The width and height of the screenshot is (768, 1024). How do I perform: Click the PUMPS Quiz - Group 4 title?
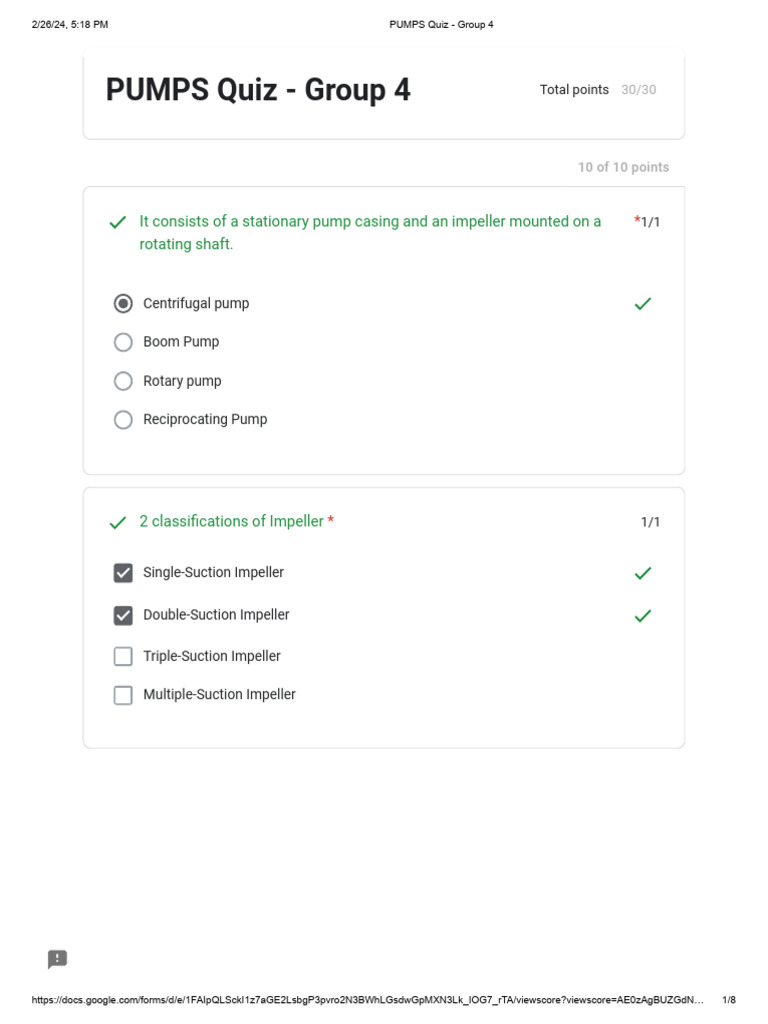(258, 90)
